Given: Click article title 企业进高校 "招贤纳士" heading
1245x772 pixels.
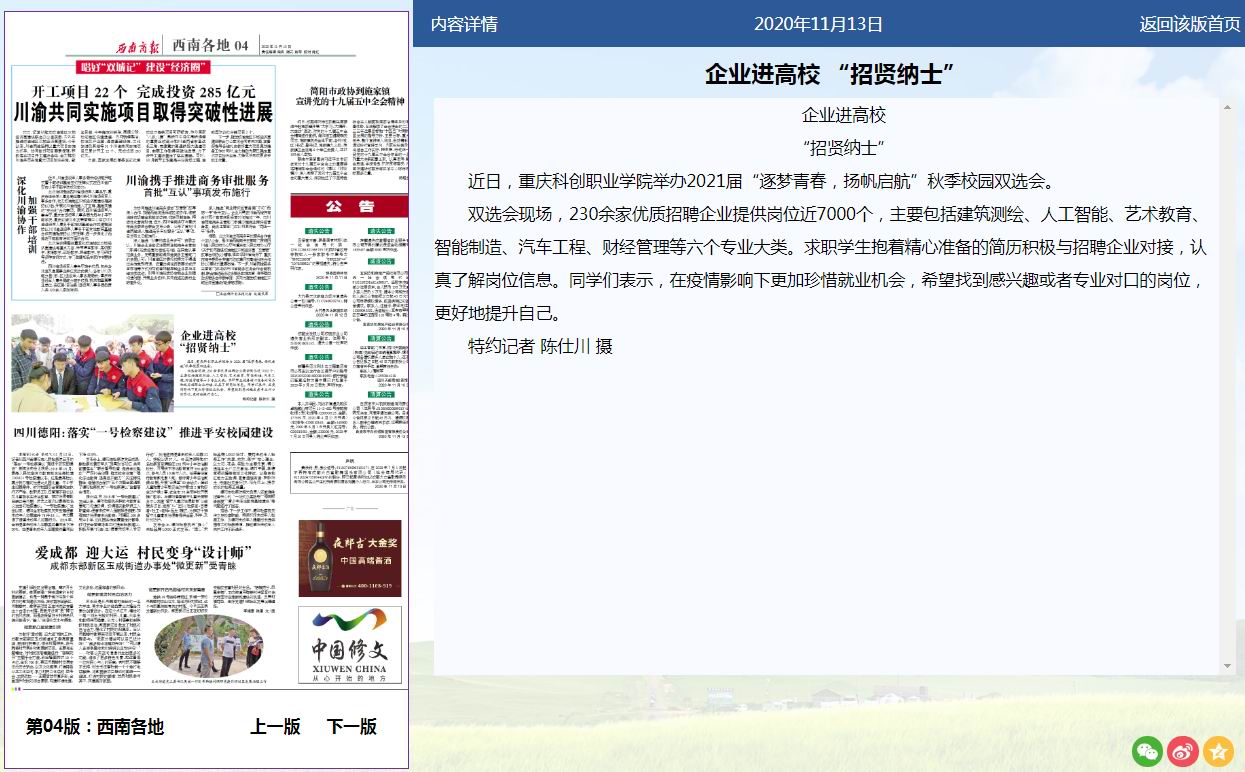Looking at the screenshot, I should pos(829,74).
